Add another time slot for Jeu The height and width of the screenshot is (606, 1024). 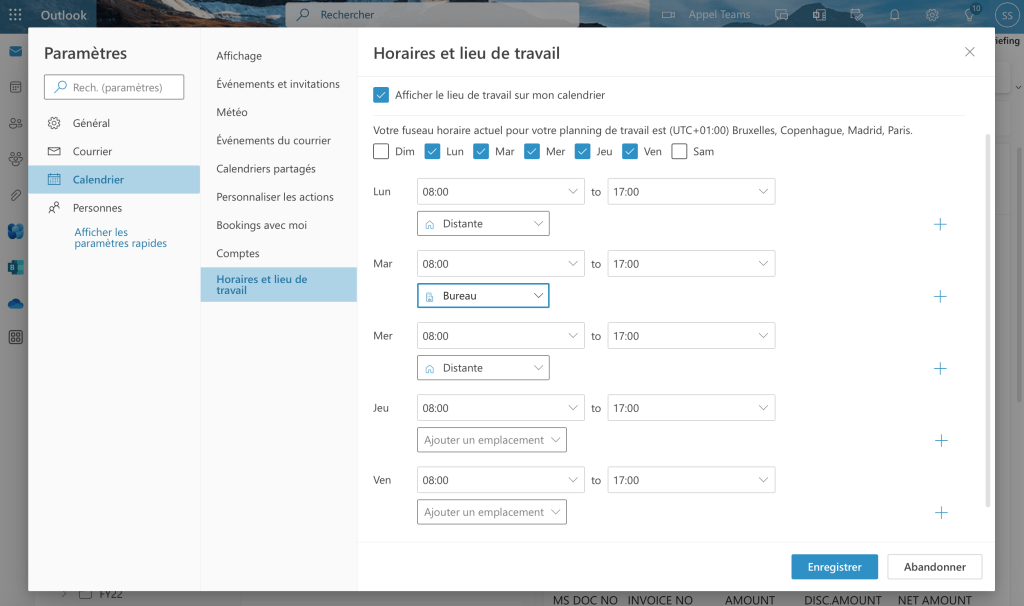click(x=940, y=440)
